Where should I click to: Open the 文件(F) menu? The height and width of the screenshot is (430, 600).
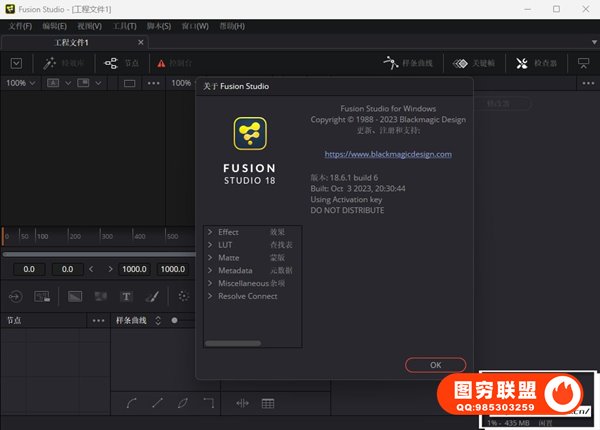(20, 26)
